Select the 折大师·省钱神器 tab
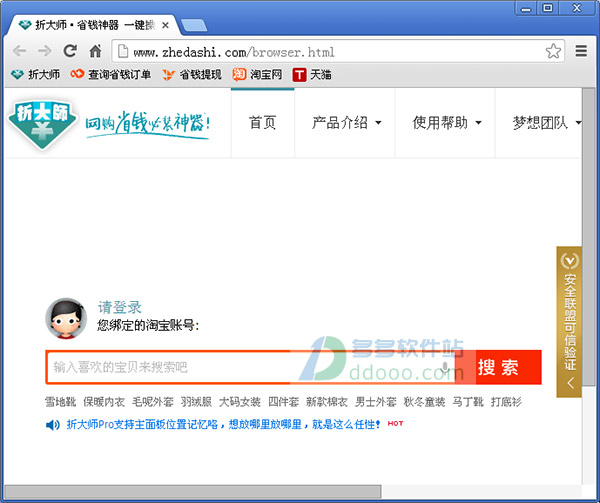The width and height of the screenshot is (600, 503). point(94,25)
